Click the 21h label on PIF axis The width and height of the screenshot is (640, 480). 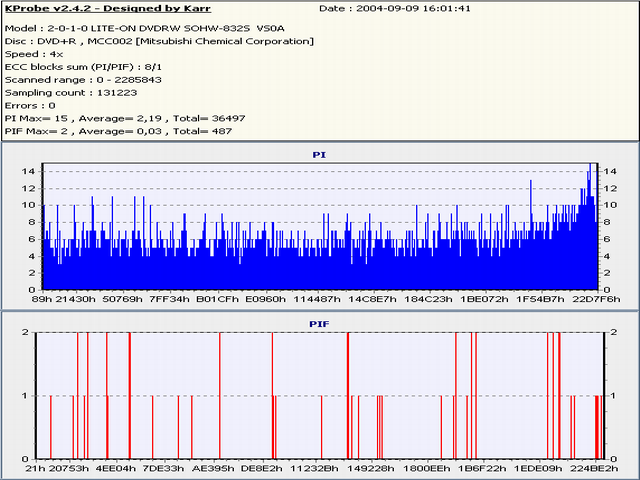pyautogui.click(x=35, y=467)
